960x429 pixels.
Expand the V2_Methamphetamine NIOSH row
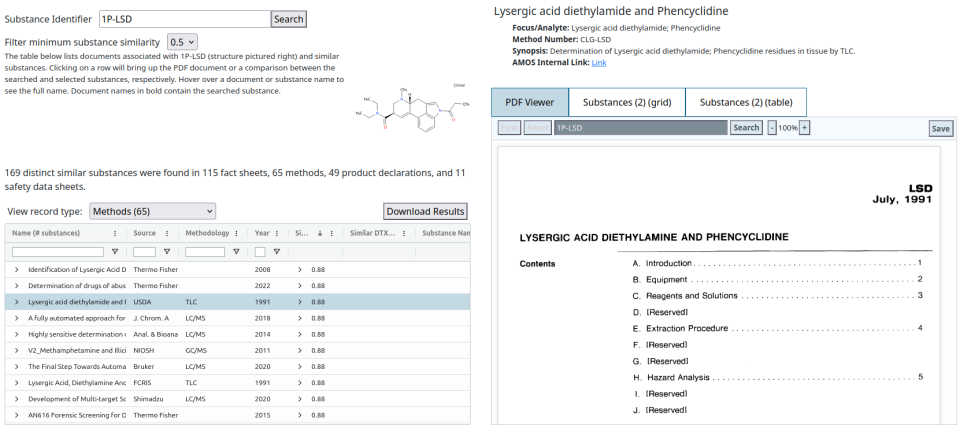[17, 351]
